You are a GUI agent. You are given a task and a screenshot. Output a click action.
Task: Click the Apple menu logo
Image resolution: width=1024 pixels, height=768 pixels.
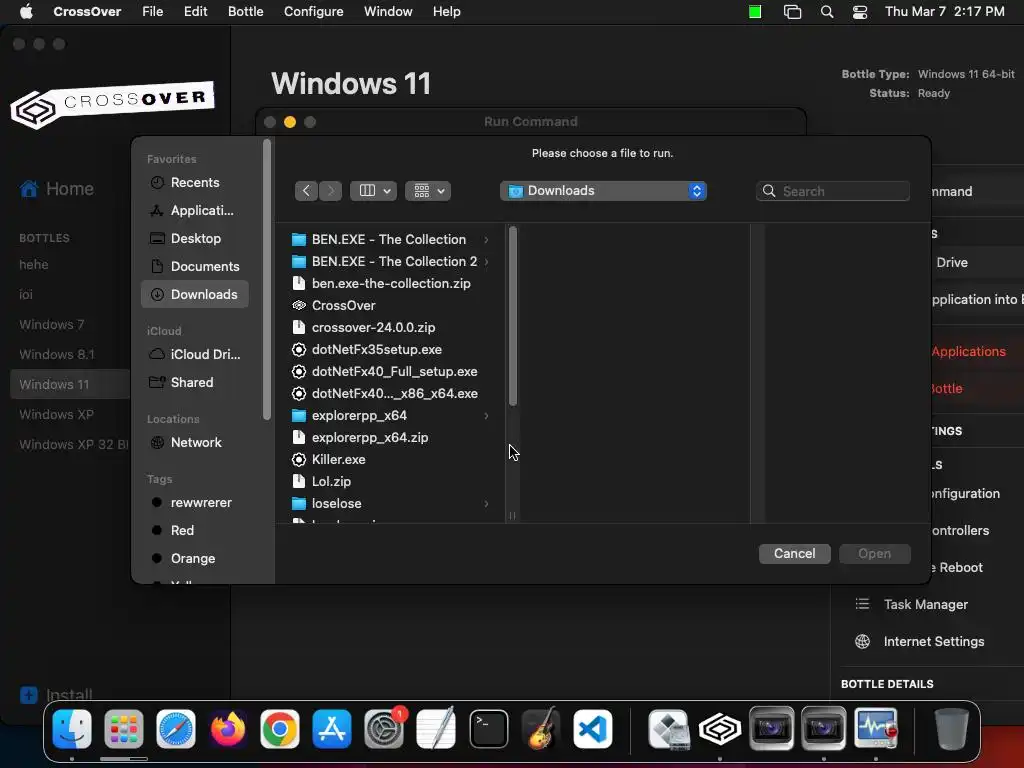click(x=26, y=11)
